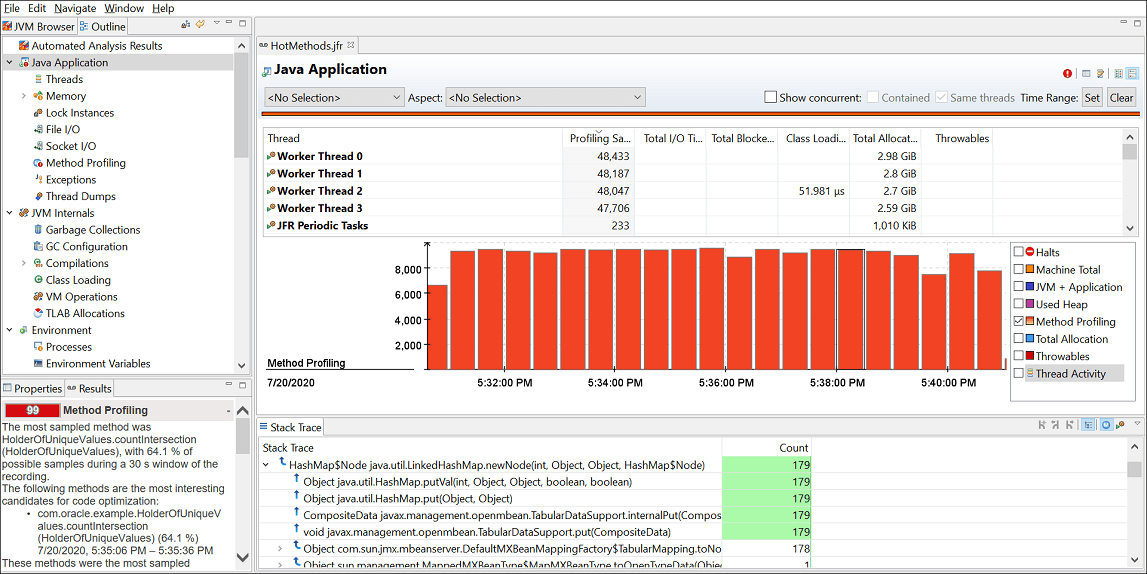Open the Aspect dropdown
This screenshot has width=1147, height=574.
point(545,97)
